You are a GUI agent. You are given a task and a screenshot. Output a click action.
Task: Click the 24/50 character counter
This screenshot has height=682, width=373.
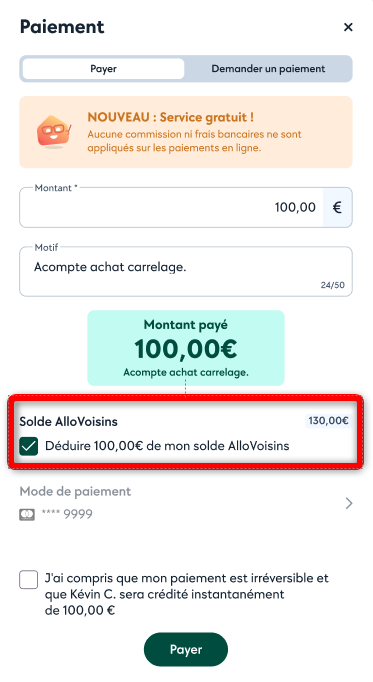pos(333,285)
